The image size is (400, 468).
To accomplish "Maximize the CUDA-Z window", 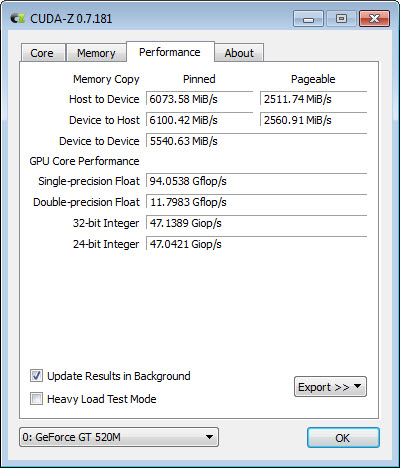I will click(341, 18).
